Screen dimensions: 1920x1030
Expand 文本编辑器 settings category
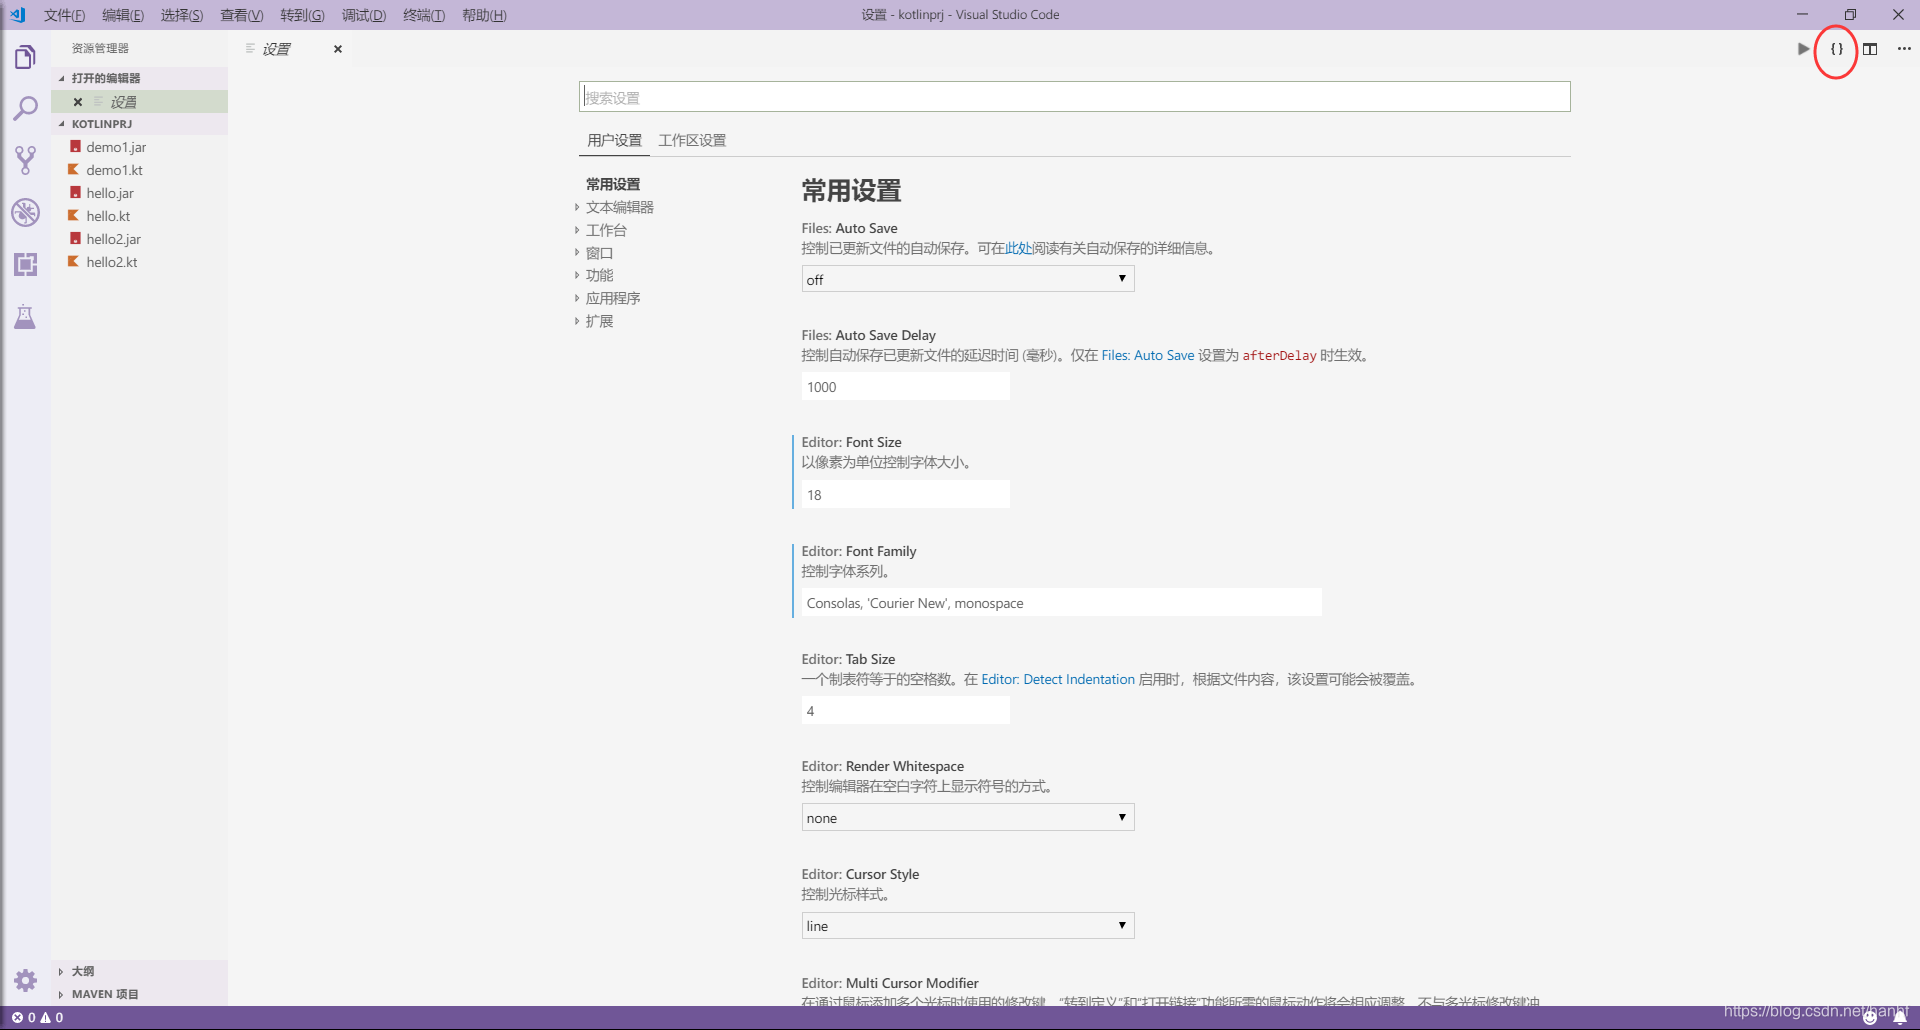[619, 207]
